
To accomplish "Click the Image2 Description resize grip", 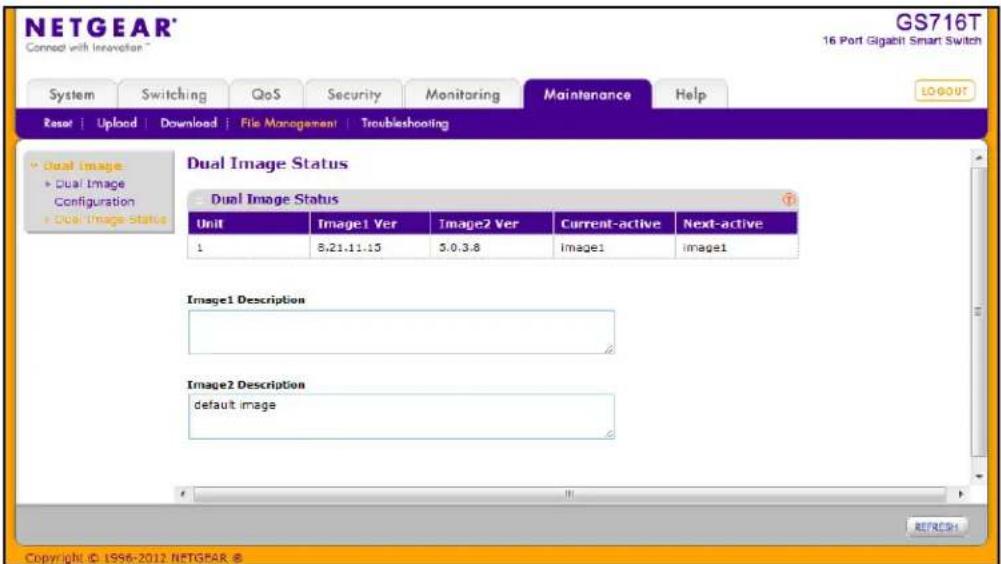I will click(609, 434).
